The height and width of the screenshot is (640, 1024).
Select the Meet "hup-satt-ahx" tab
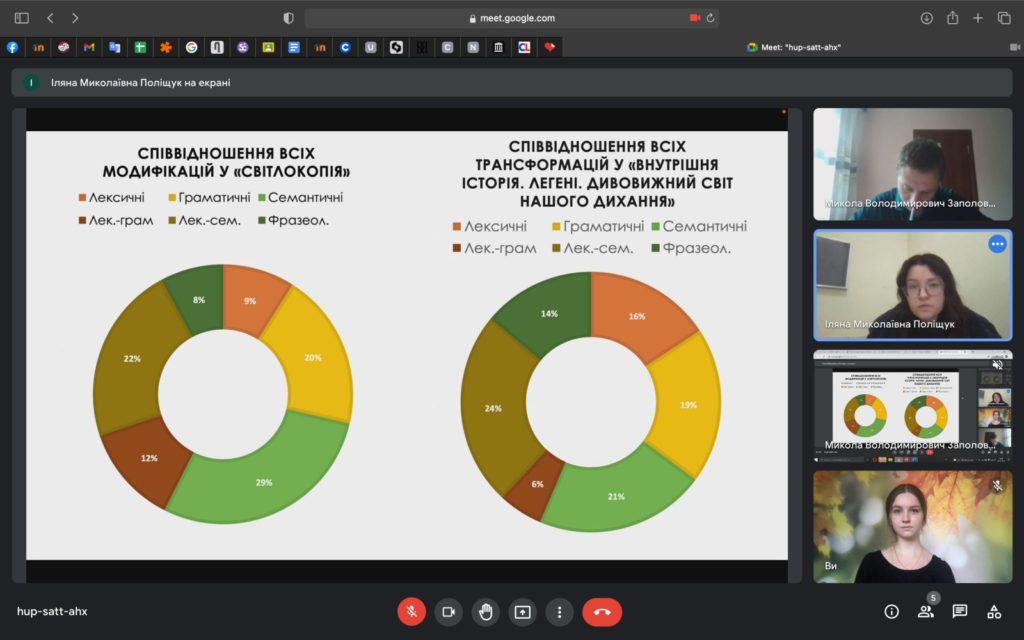[793, 47]
